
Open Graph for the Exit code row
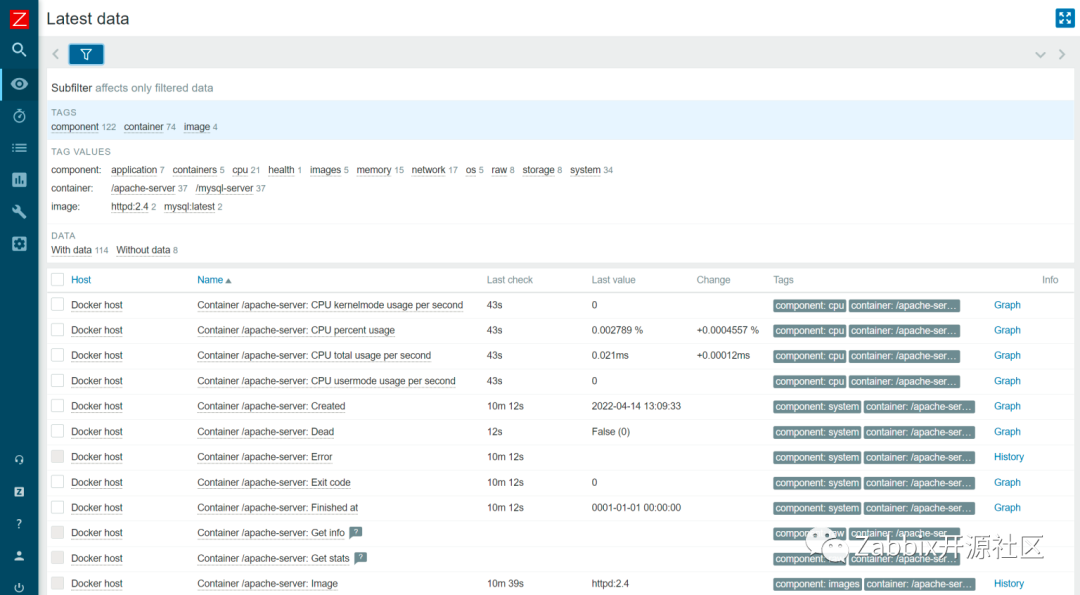[1007, 482]
